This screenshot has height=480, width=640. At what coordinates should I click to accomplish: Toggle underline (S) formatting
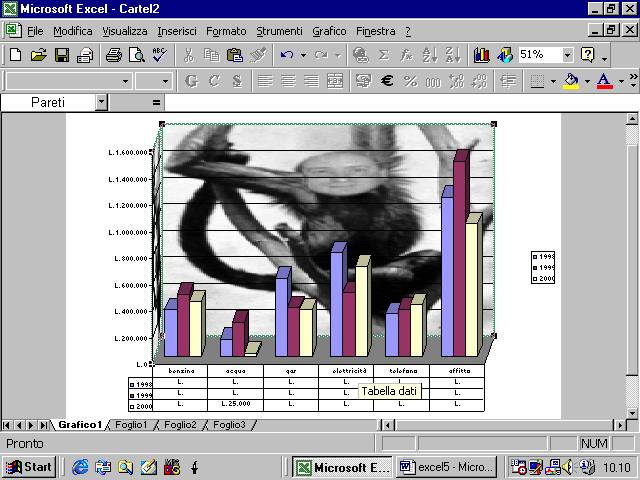click(x=237, y=81)
